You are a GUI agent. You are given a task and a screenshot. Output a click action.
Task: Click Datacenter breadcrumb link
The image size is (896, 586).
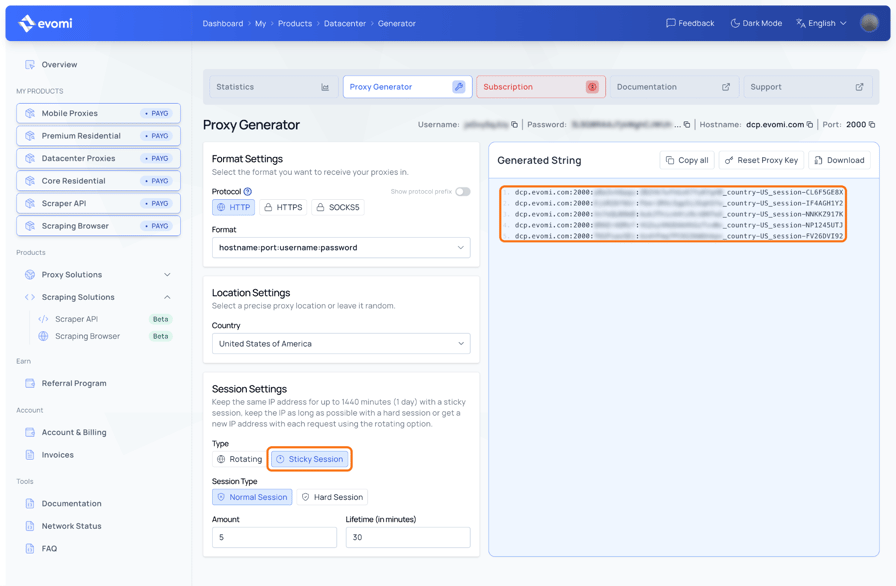point(345,23)
